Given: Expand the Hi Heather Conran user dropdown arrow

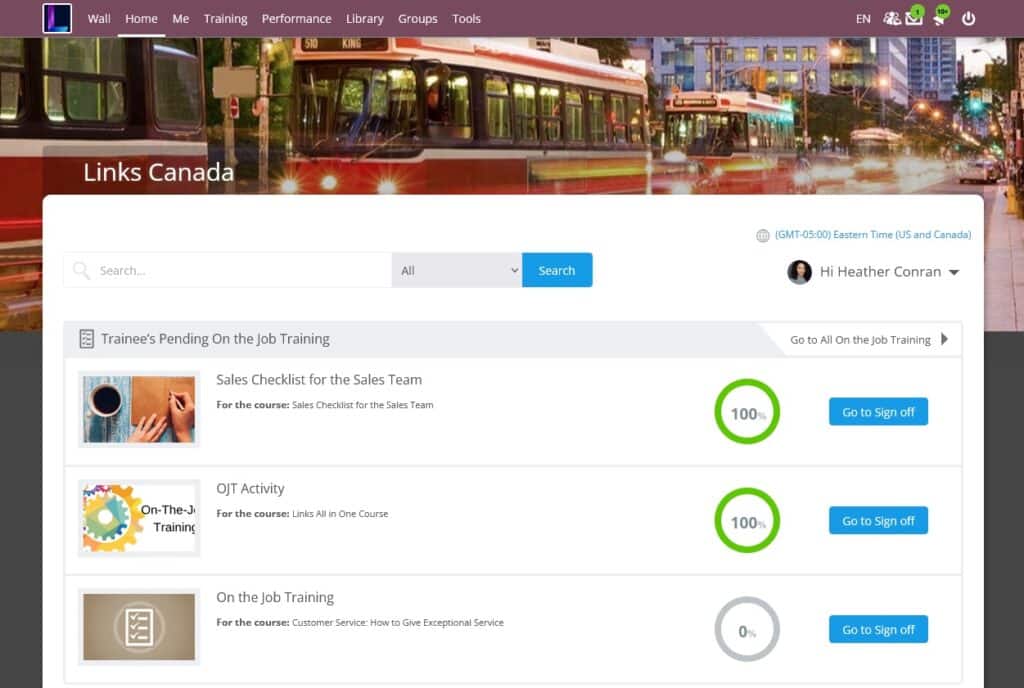Looking at the screenshot, I should click(954, 272).
